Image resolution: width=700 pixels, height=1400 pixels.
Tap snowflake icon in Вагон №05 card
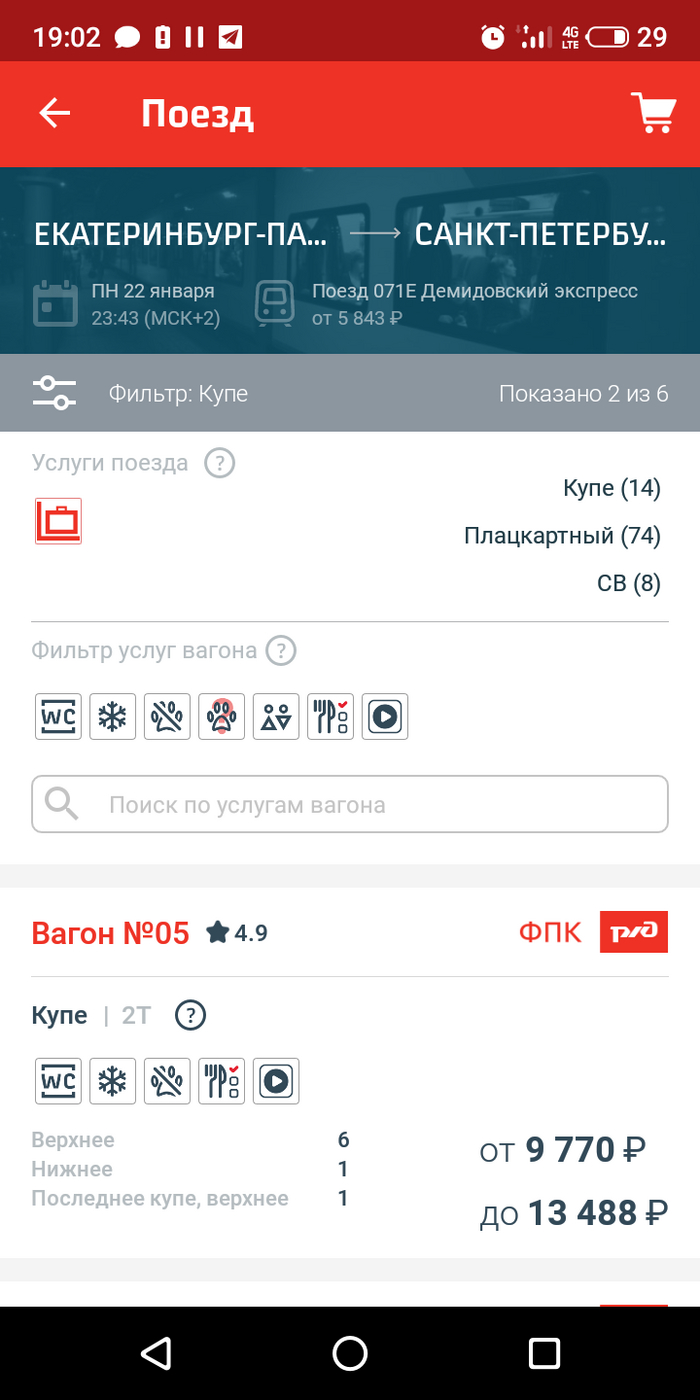tap(112, 1081)
